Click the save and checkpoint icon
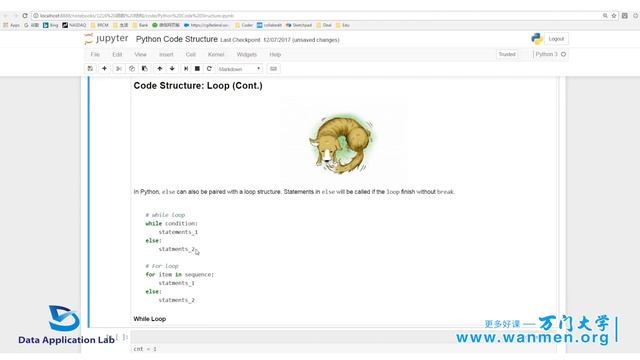 (90, 69)
